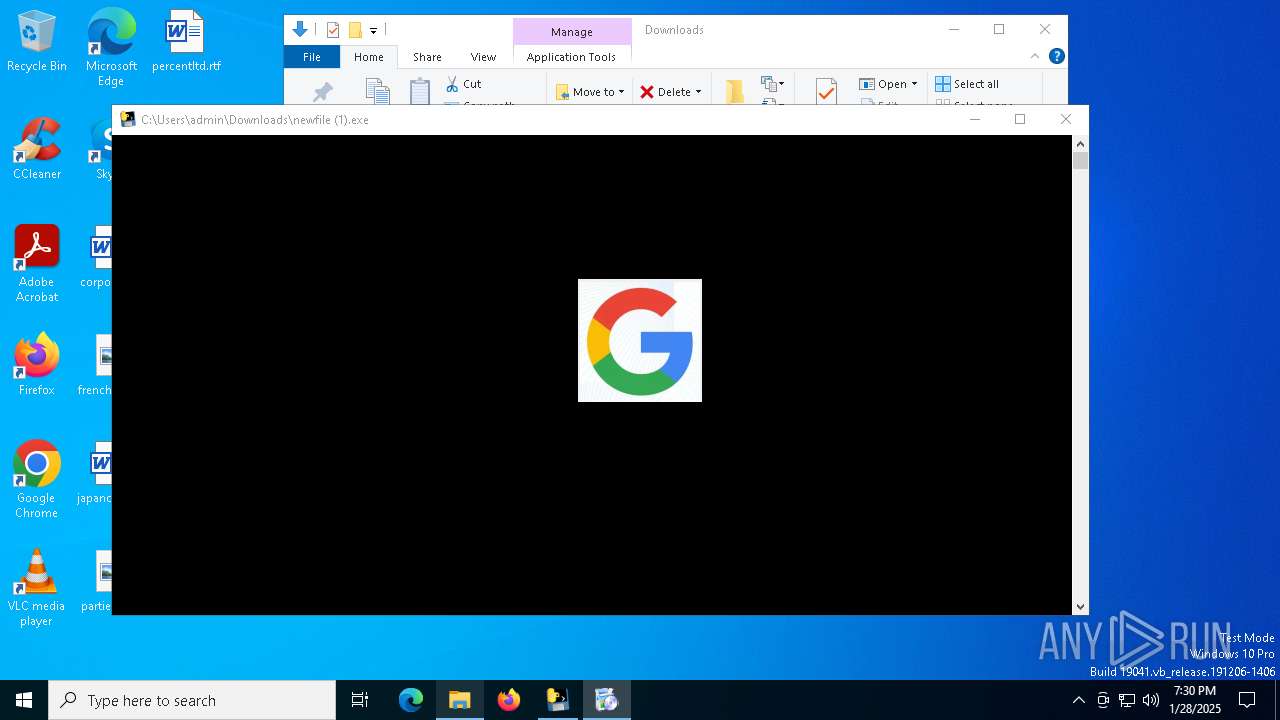Image resolution: width=1280 pixels, height=720 pixels.
Task: Launch the CCleaner desktop shortcut
Action: [x=37, y=148]
